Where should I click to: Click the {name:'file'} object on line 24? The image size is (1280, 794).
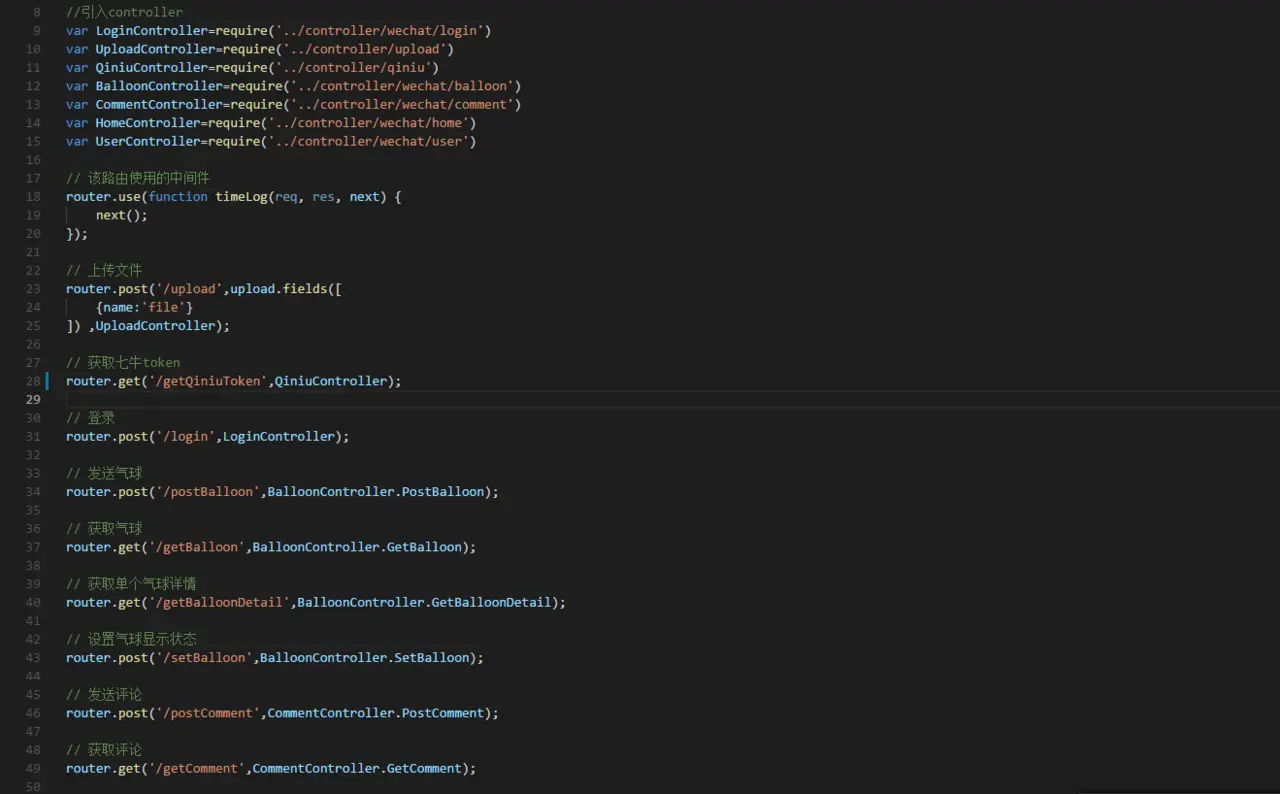point(144,307)
